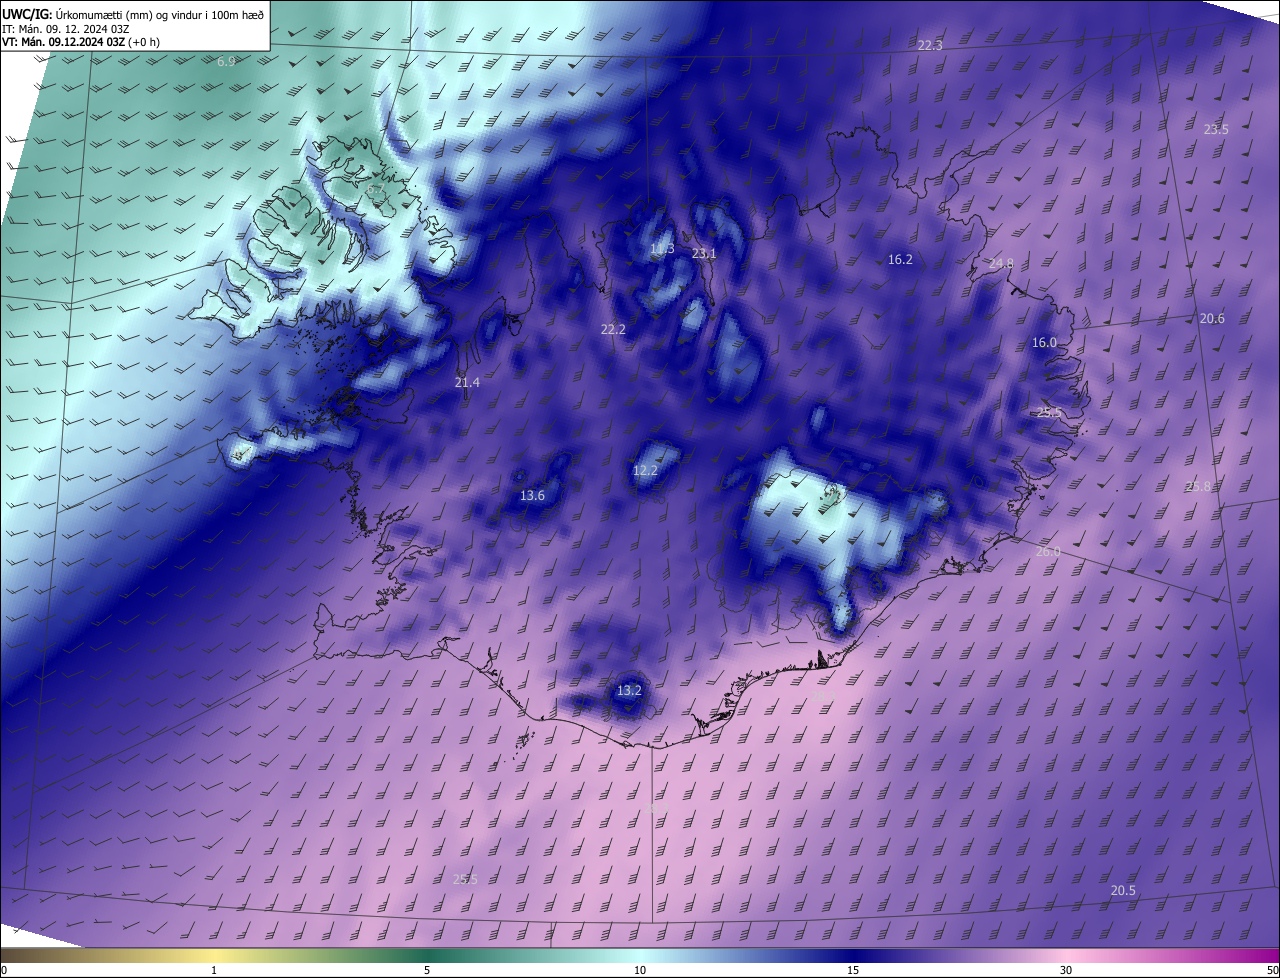Click the '1' tick label on the color scale
1280x978 pixels.
[x=214, y=970]
